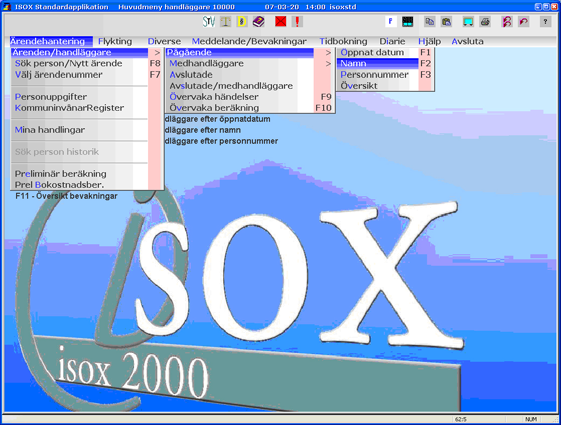Open the Meddelande/Bevakningar menu
561x425 pixels.
click(x=249, y=41)
